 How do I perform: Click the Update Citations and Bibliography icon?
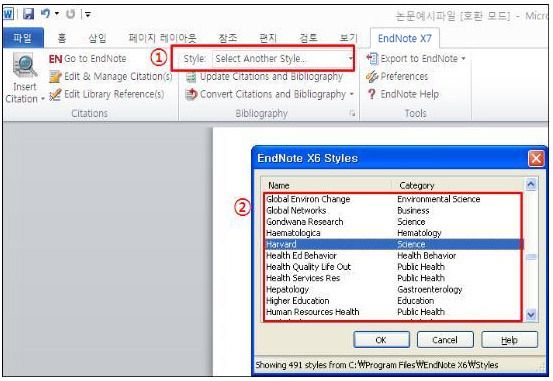pyautogui.click(x=191, y=77)
